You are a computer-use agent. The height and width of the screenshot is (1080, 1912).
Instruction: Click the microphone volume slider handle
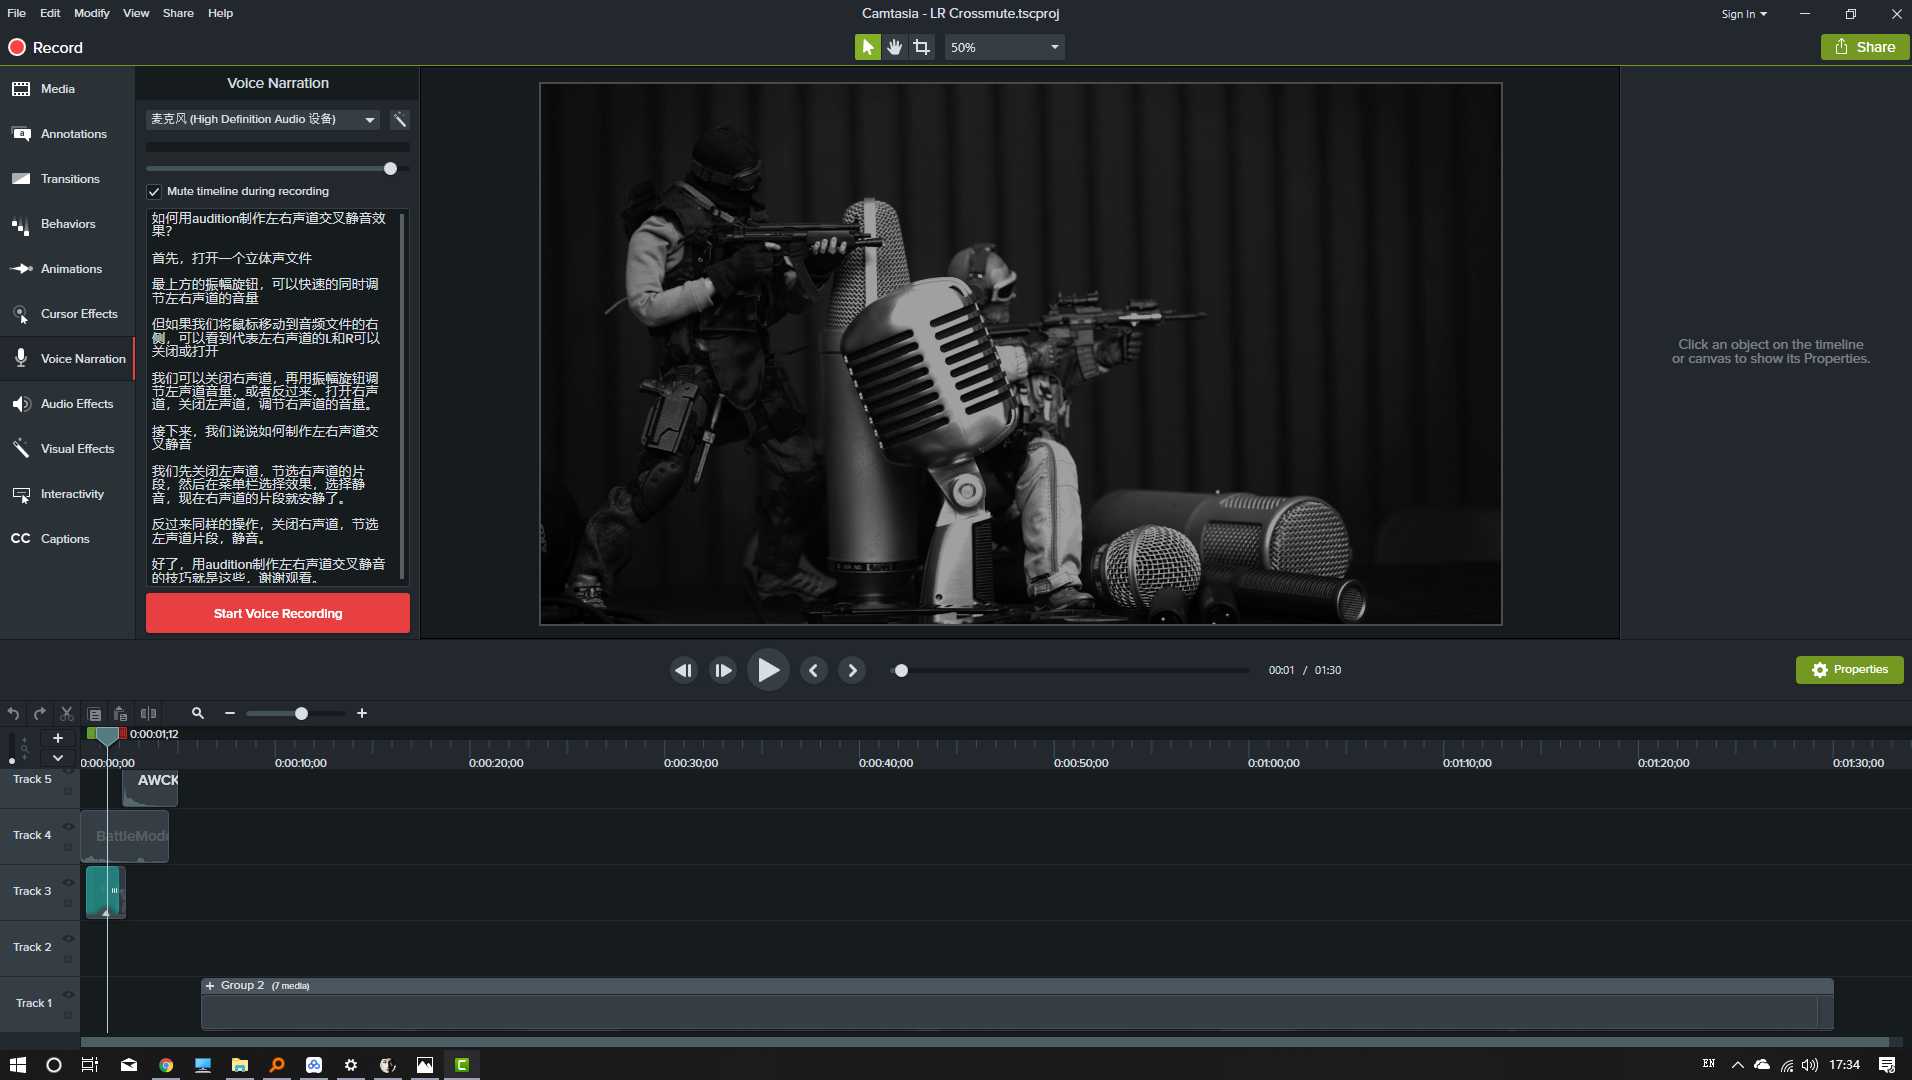tap(390, 168)
